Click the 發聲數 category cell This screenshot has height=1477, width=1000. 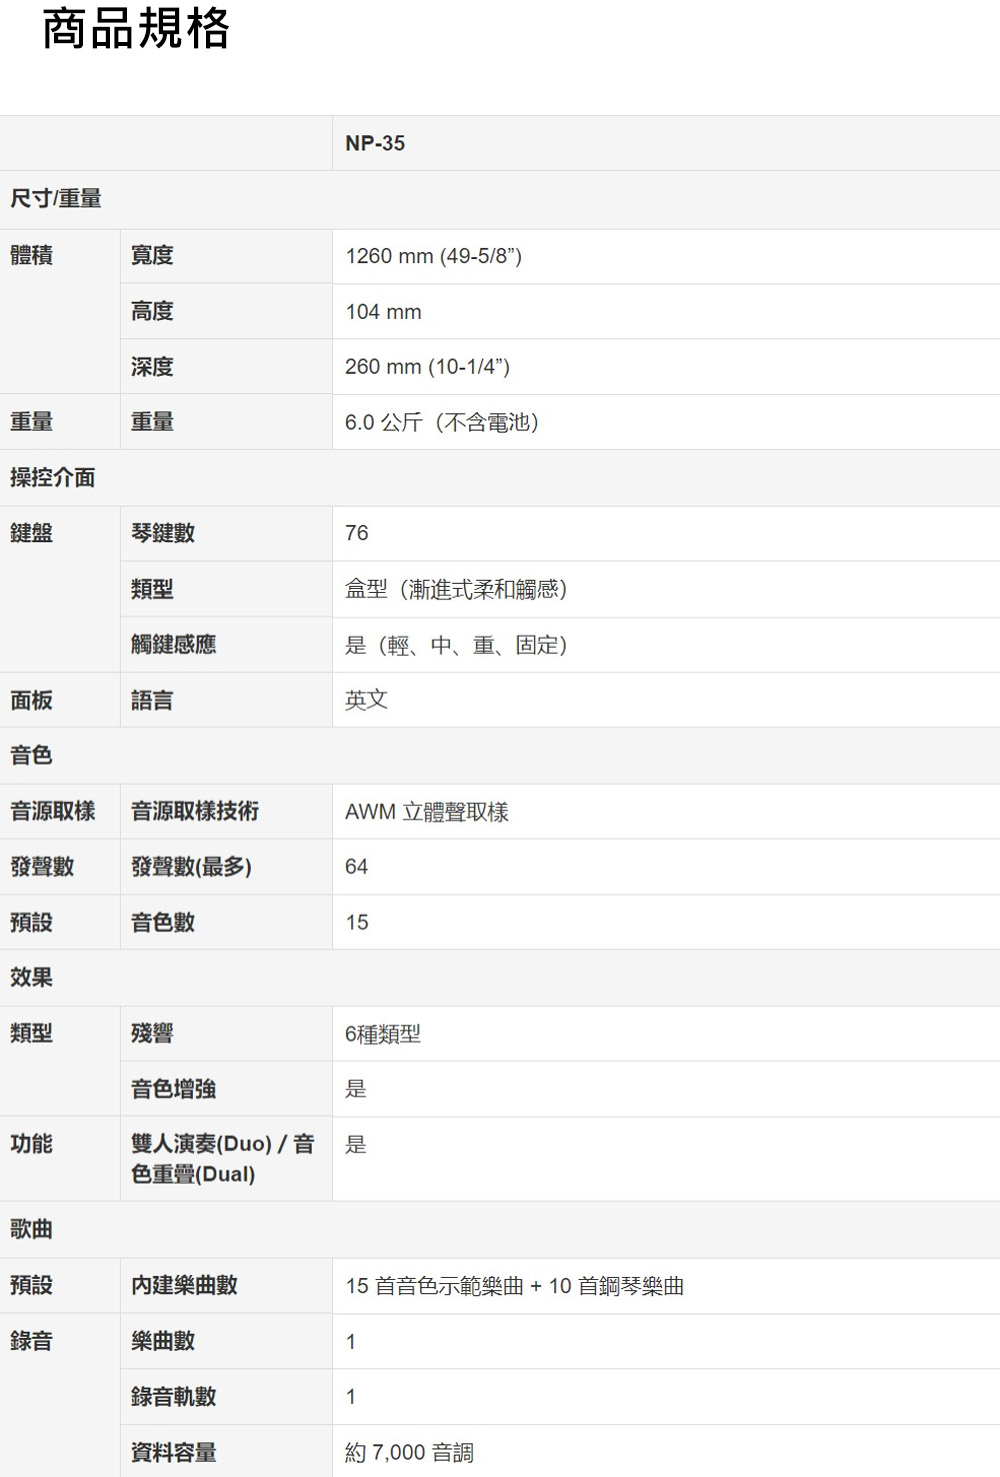[60, 866]
